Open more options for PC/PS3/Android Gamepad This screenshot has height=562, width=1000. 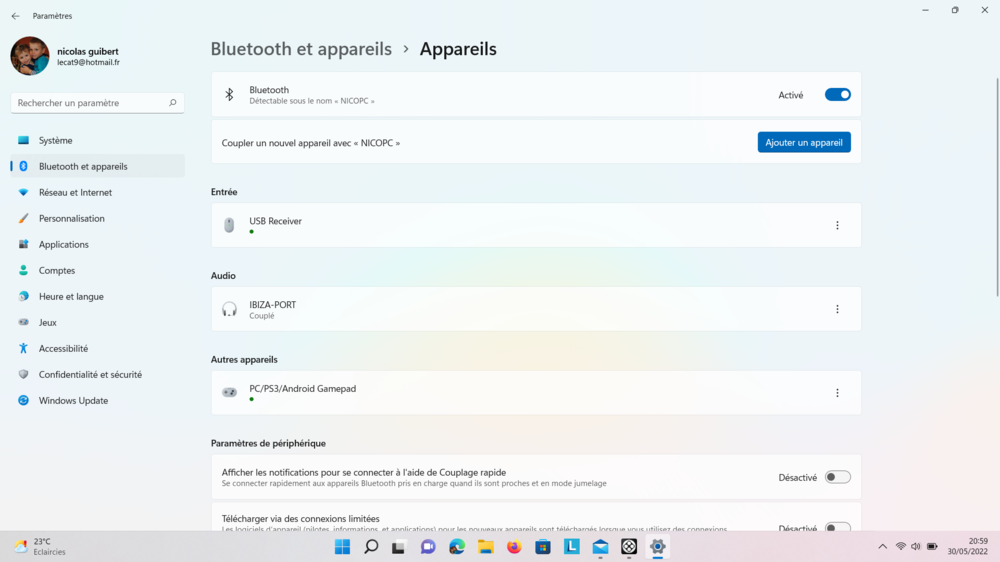[x=837, y=393]
